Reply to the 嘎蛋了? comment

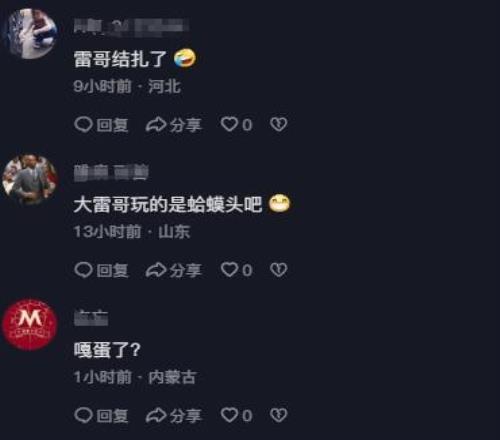pyautogui.click(x=101, y=416)
